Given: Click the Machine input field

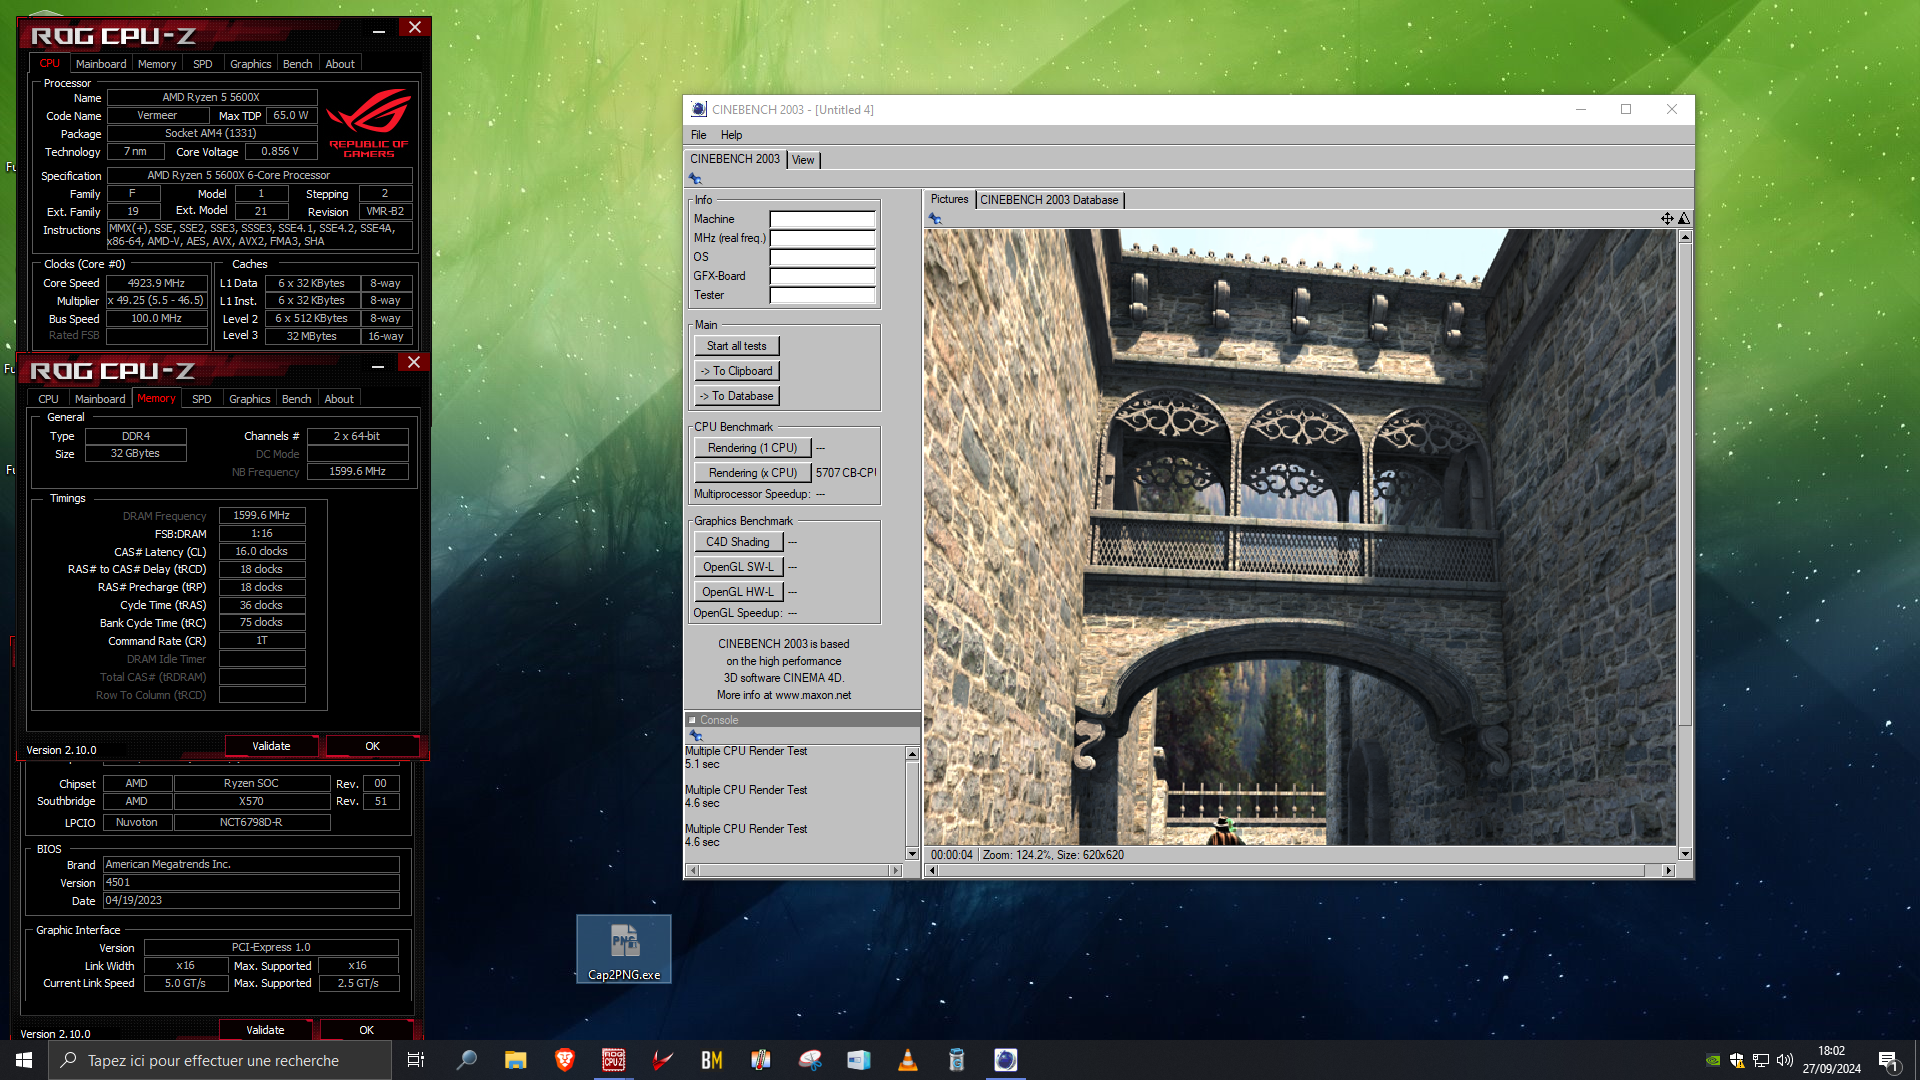Looking at the screenshot, I should point(822,219).
